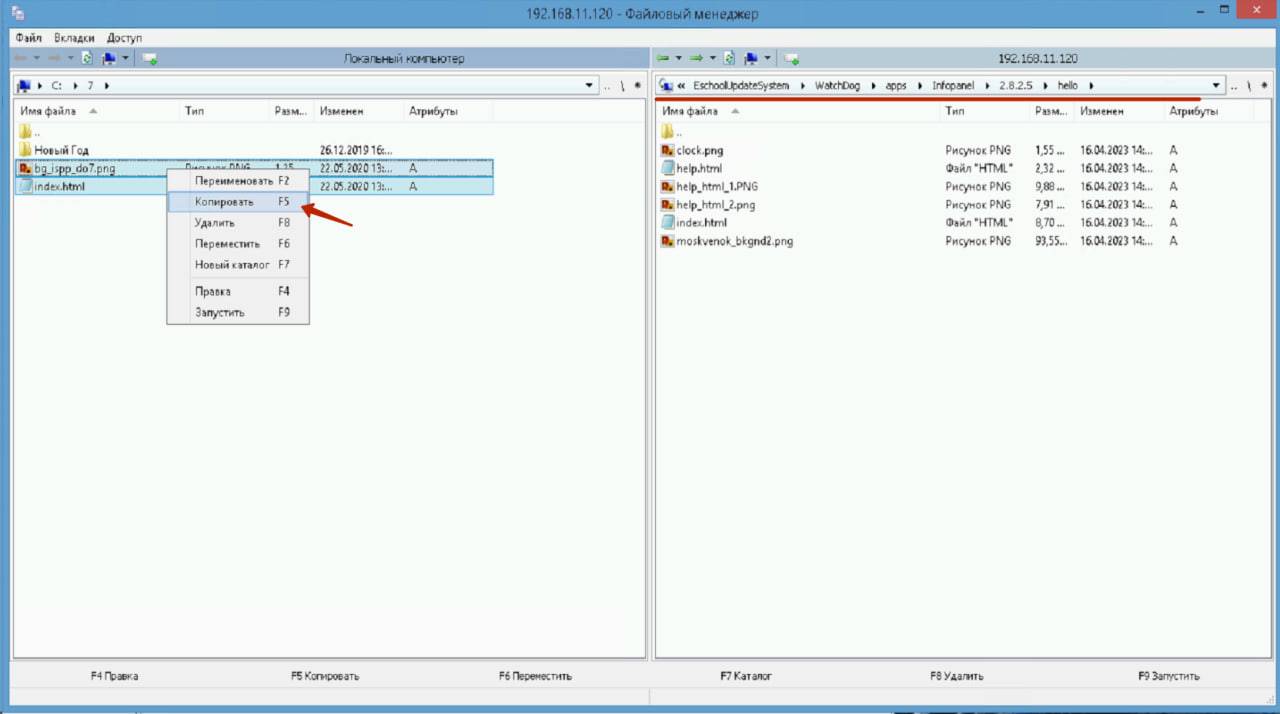Click the parent folder icon in the remote file list
This screenshot has height=714, width=1280.
(668, 132)
